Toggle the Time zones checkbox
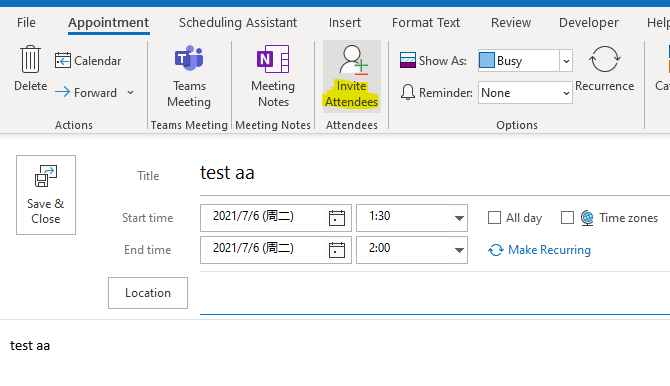 [x=567, y=218]
